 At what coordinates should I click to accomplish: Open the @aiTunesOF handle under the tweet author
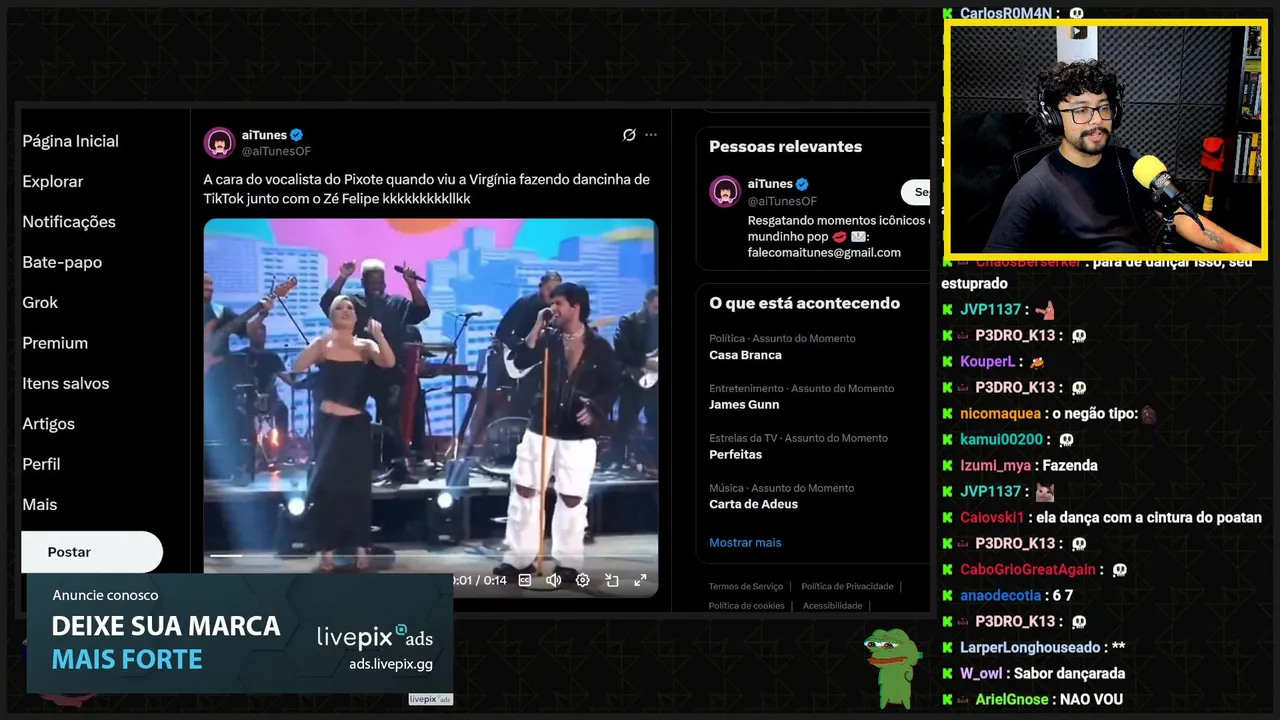tap(276, 151)
